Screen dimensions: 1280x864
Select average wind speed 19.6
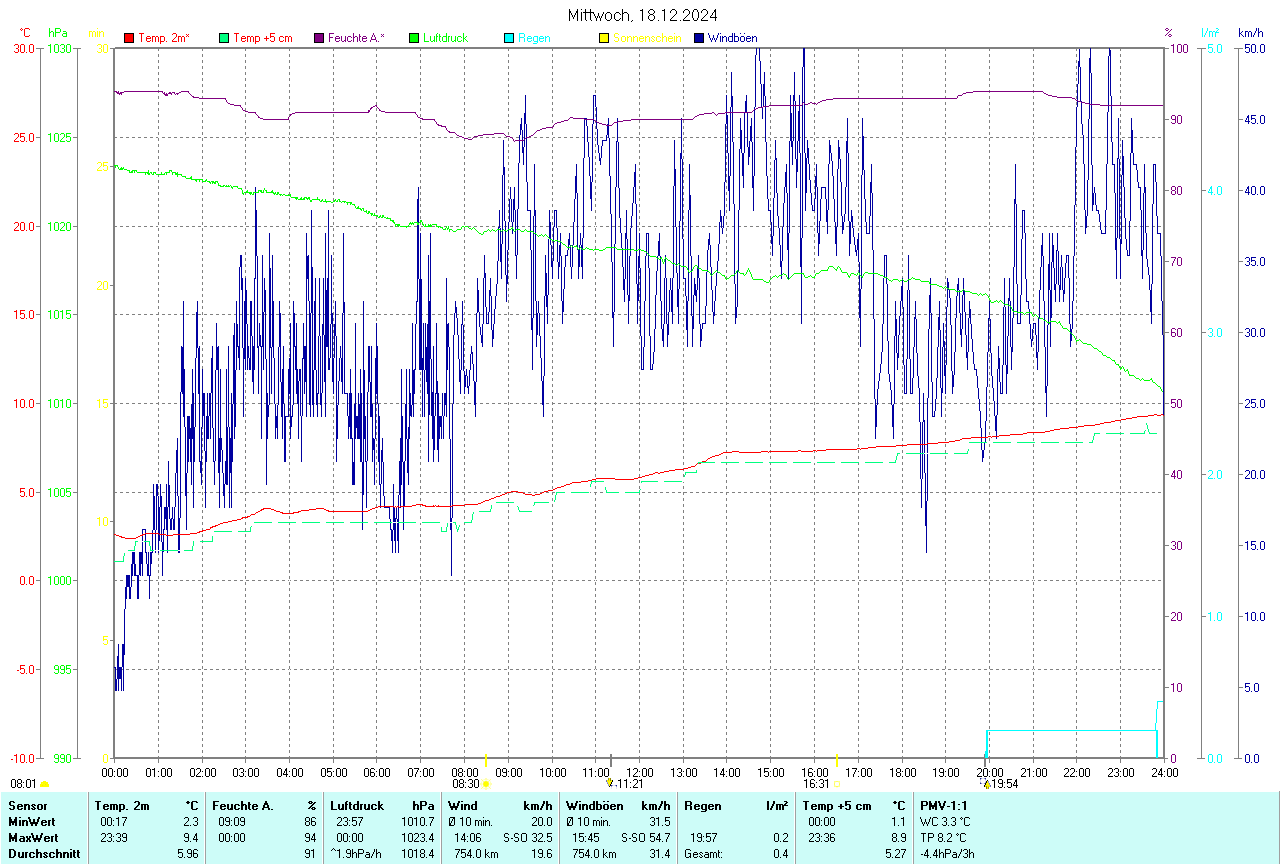542,854
